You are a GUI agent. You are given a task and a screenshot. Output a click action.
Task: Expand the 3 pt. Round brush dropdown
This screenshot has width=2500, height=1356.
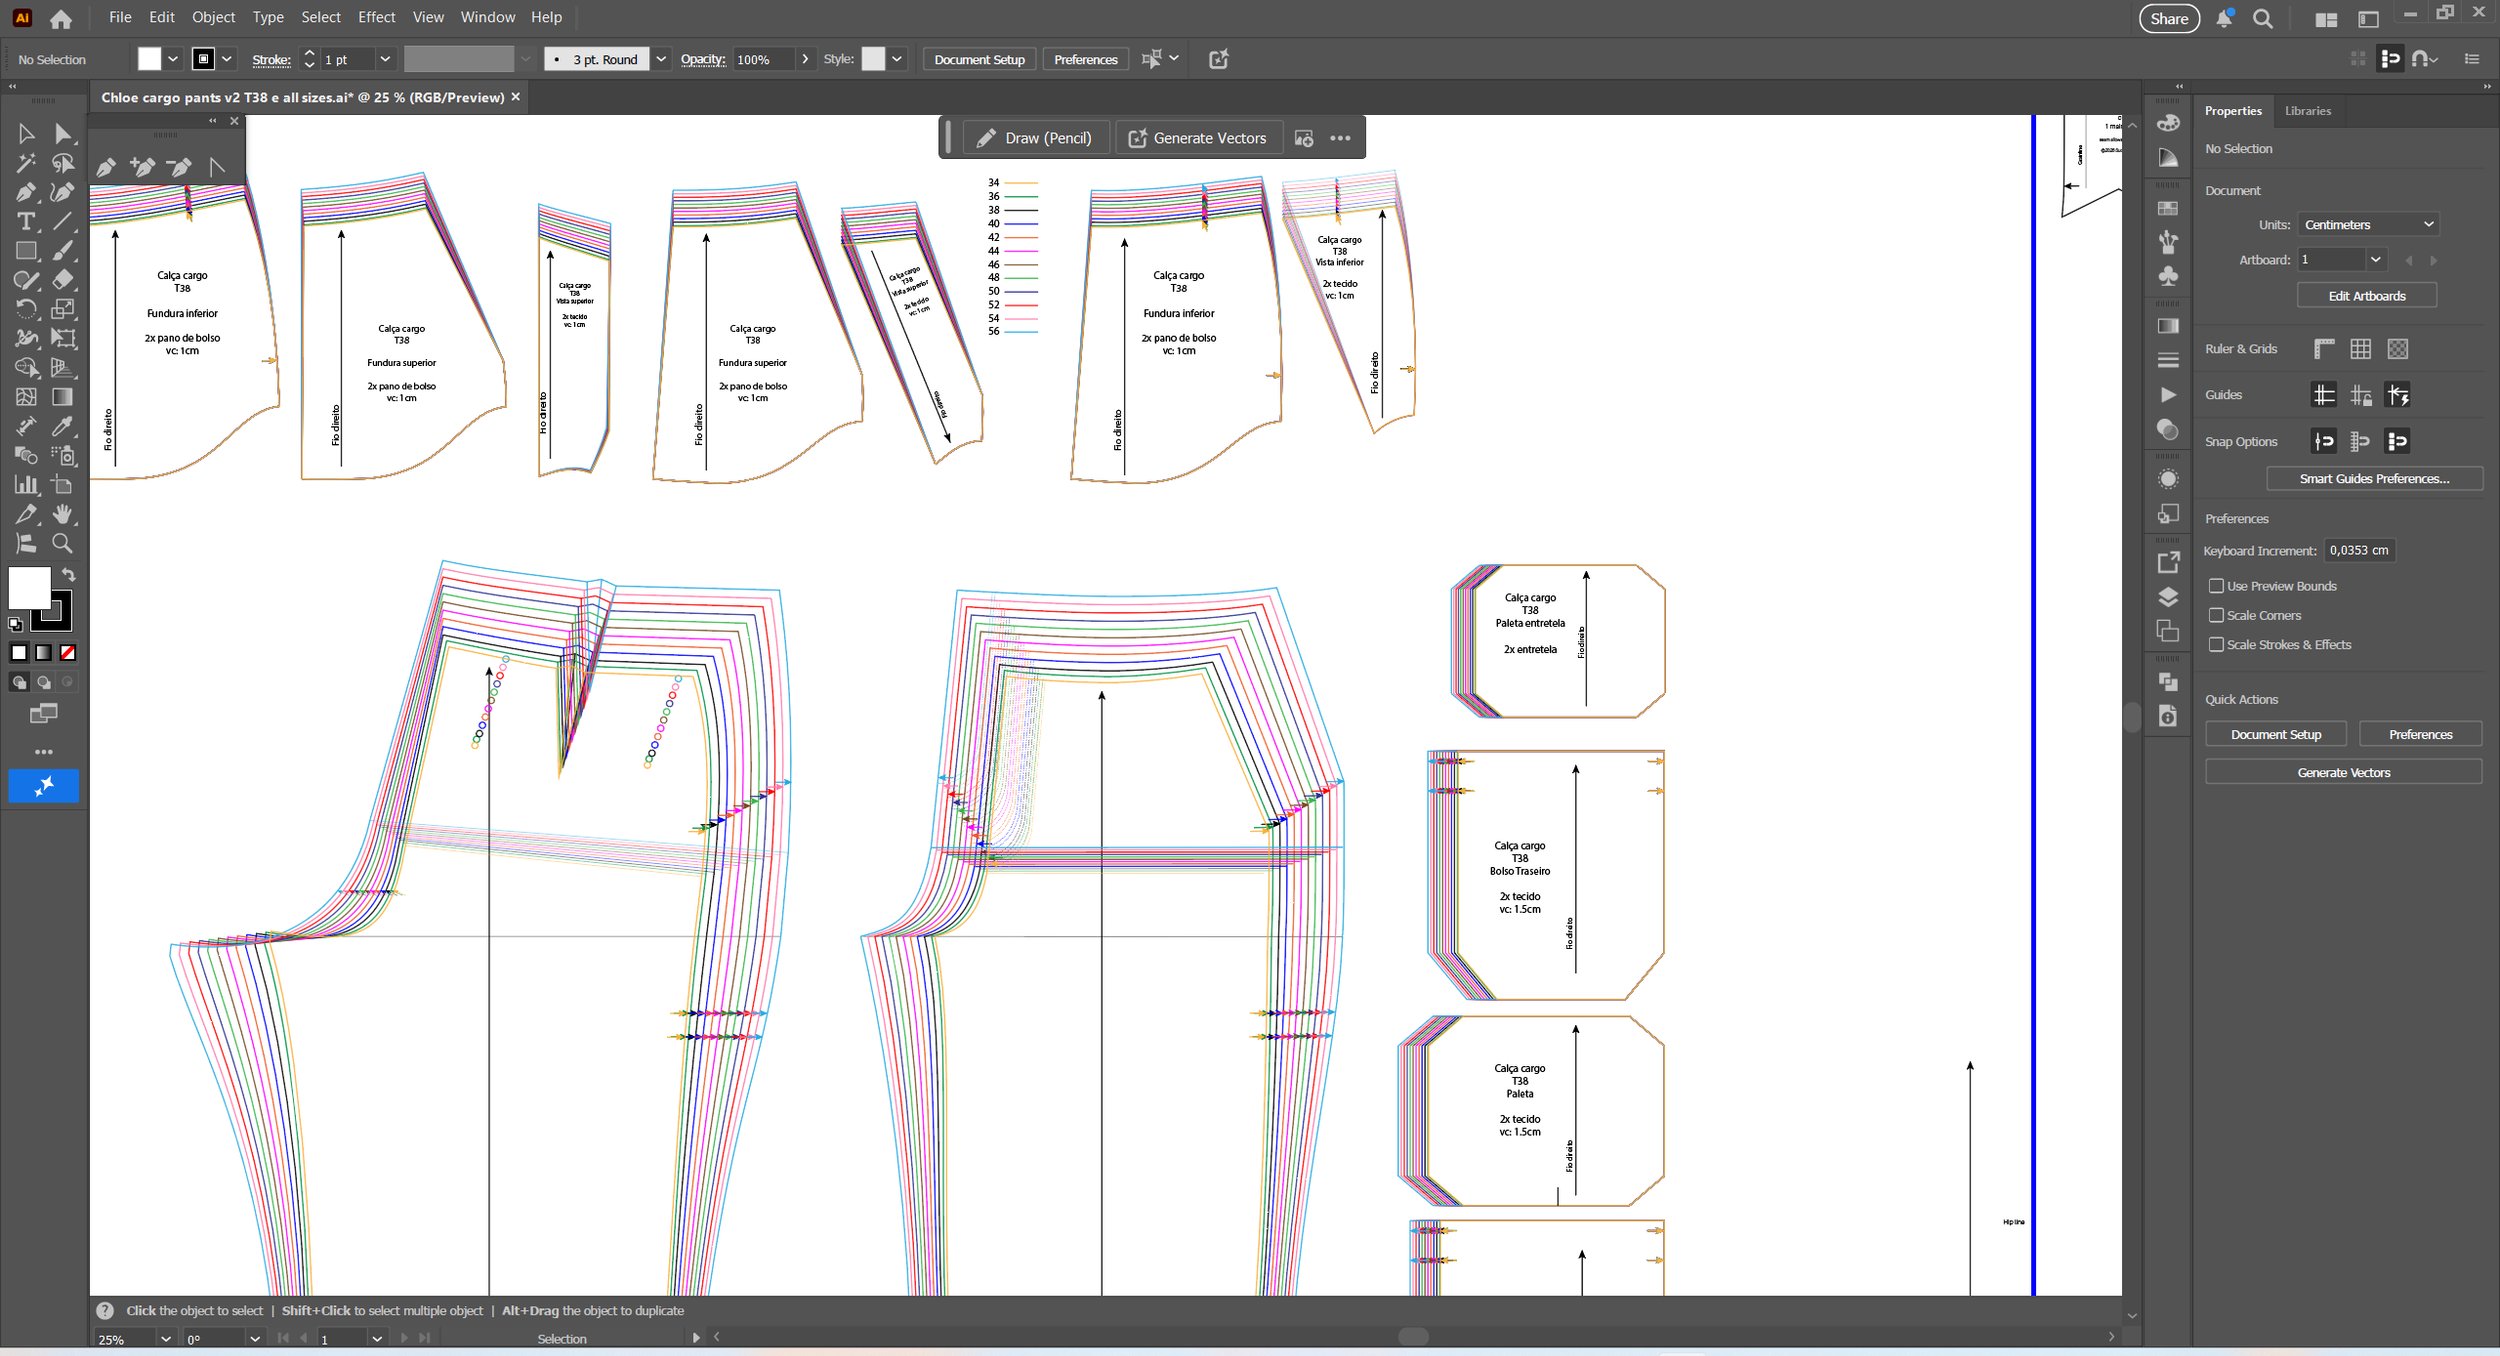point(661,59)
